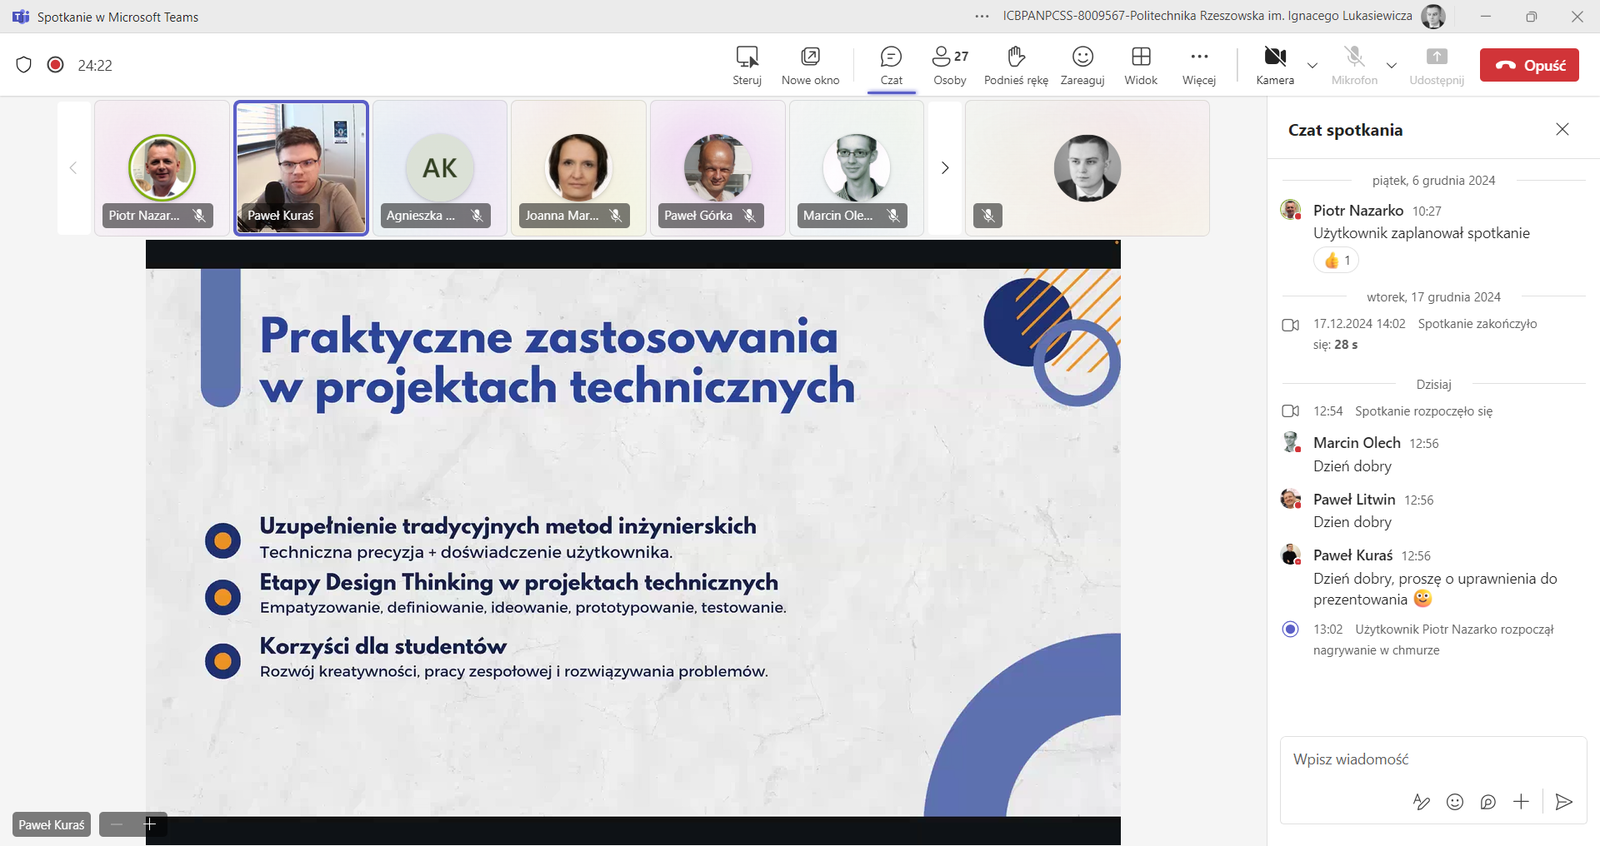Click the thumbs-up reaction on Piotr's message
Viewport: 1600px width, 846px height.
(1336, 261)
